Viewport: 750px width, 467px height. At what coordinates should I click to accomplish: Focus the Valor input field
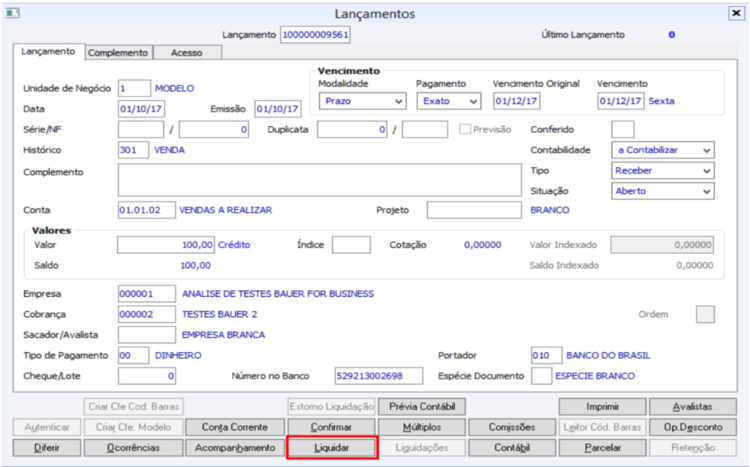point(166,245)
